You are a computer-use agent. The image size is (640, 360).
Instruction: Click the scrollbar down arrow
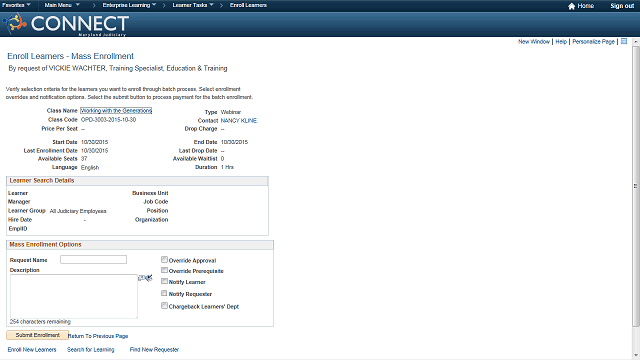click(635, 356)
